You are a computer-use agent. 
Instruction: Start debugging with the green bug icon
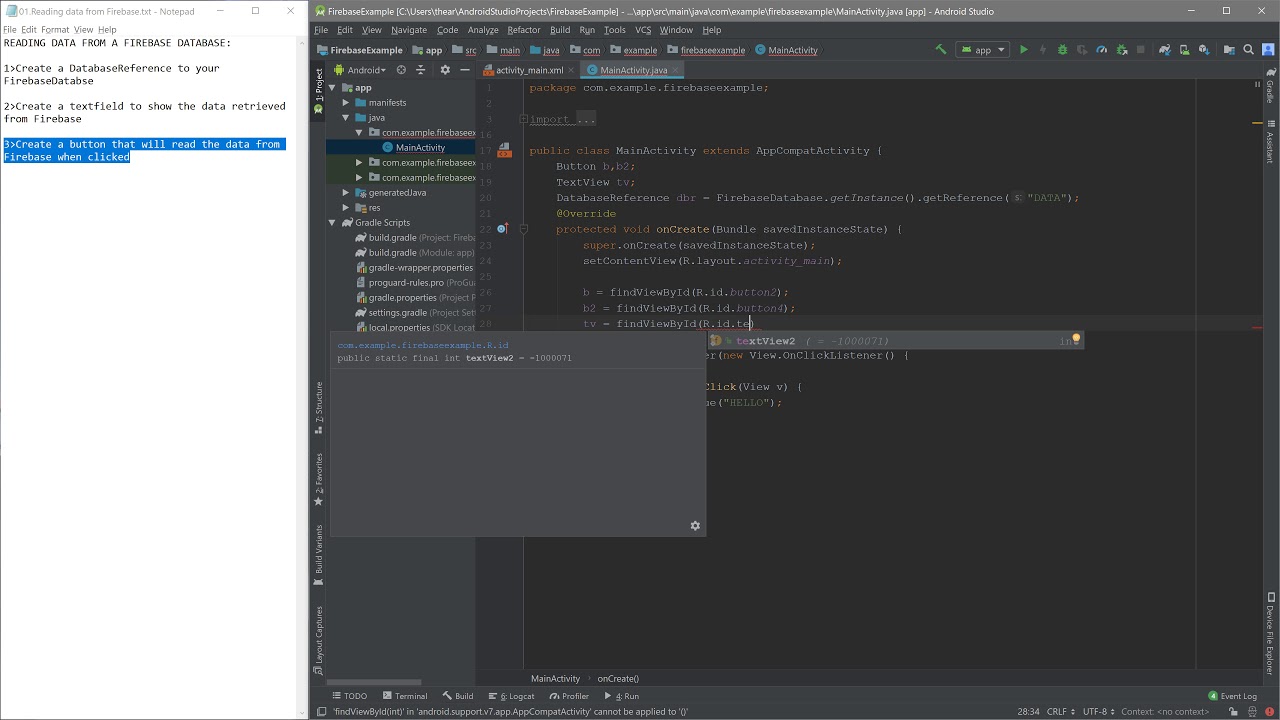(x=1062, y=49)
